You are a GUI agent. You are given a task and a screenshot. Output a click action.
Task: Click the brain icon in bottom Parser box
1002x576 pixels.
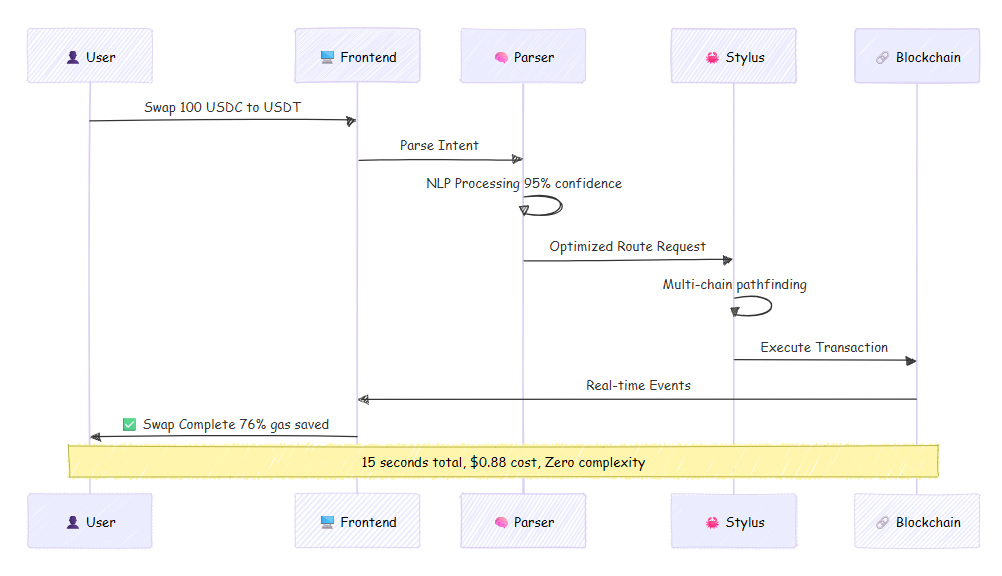pyautogui.click(x=501, y=522)
